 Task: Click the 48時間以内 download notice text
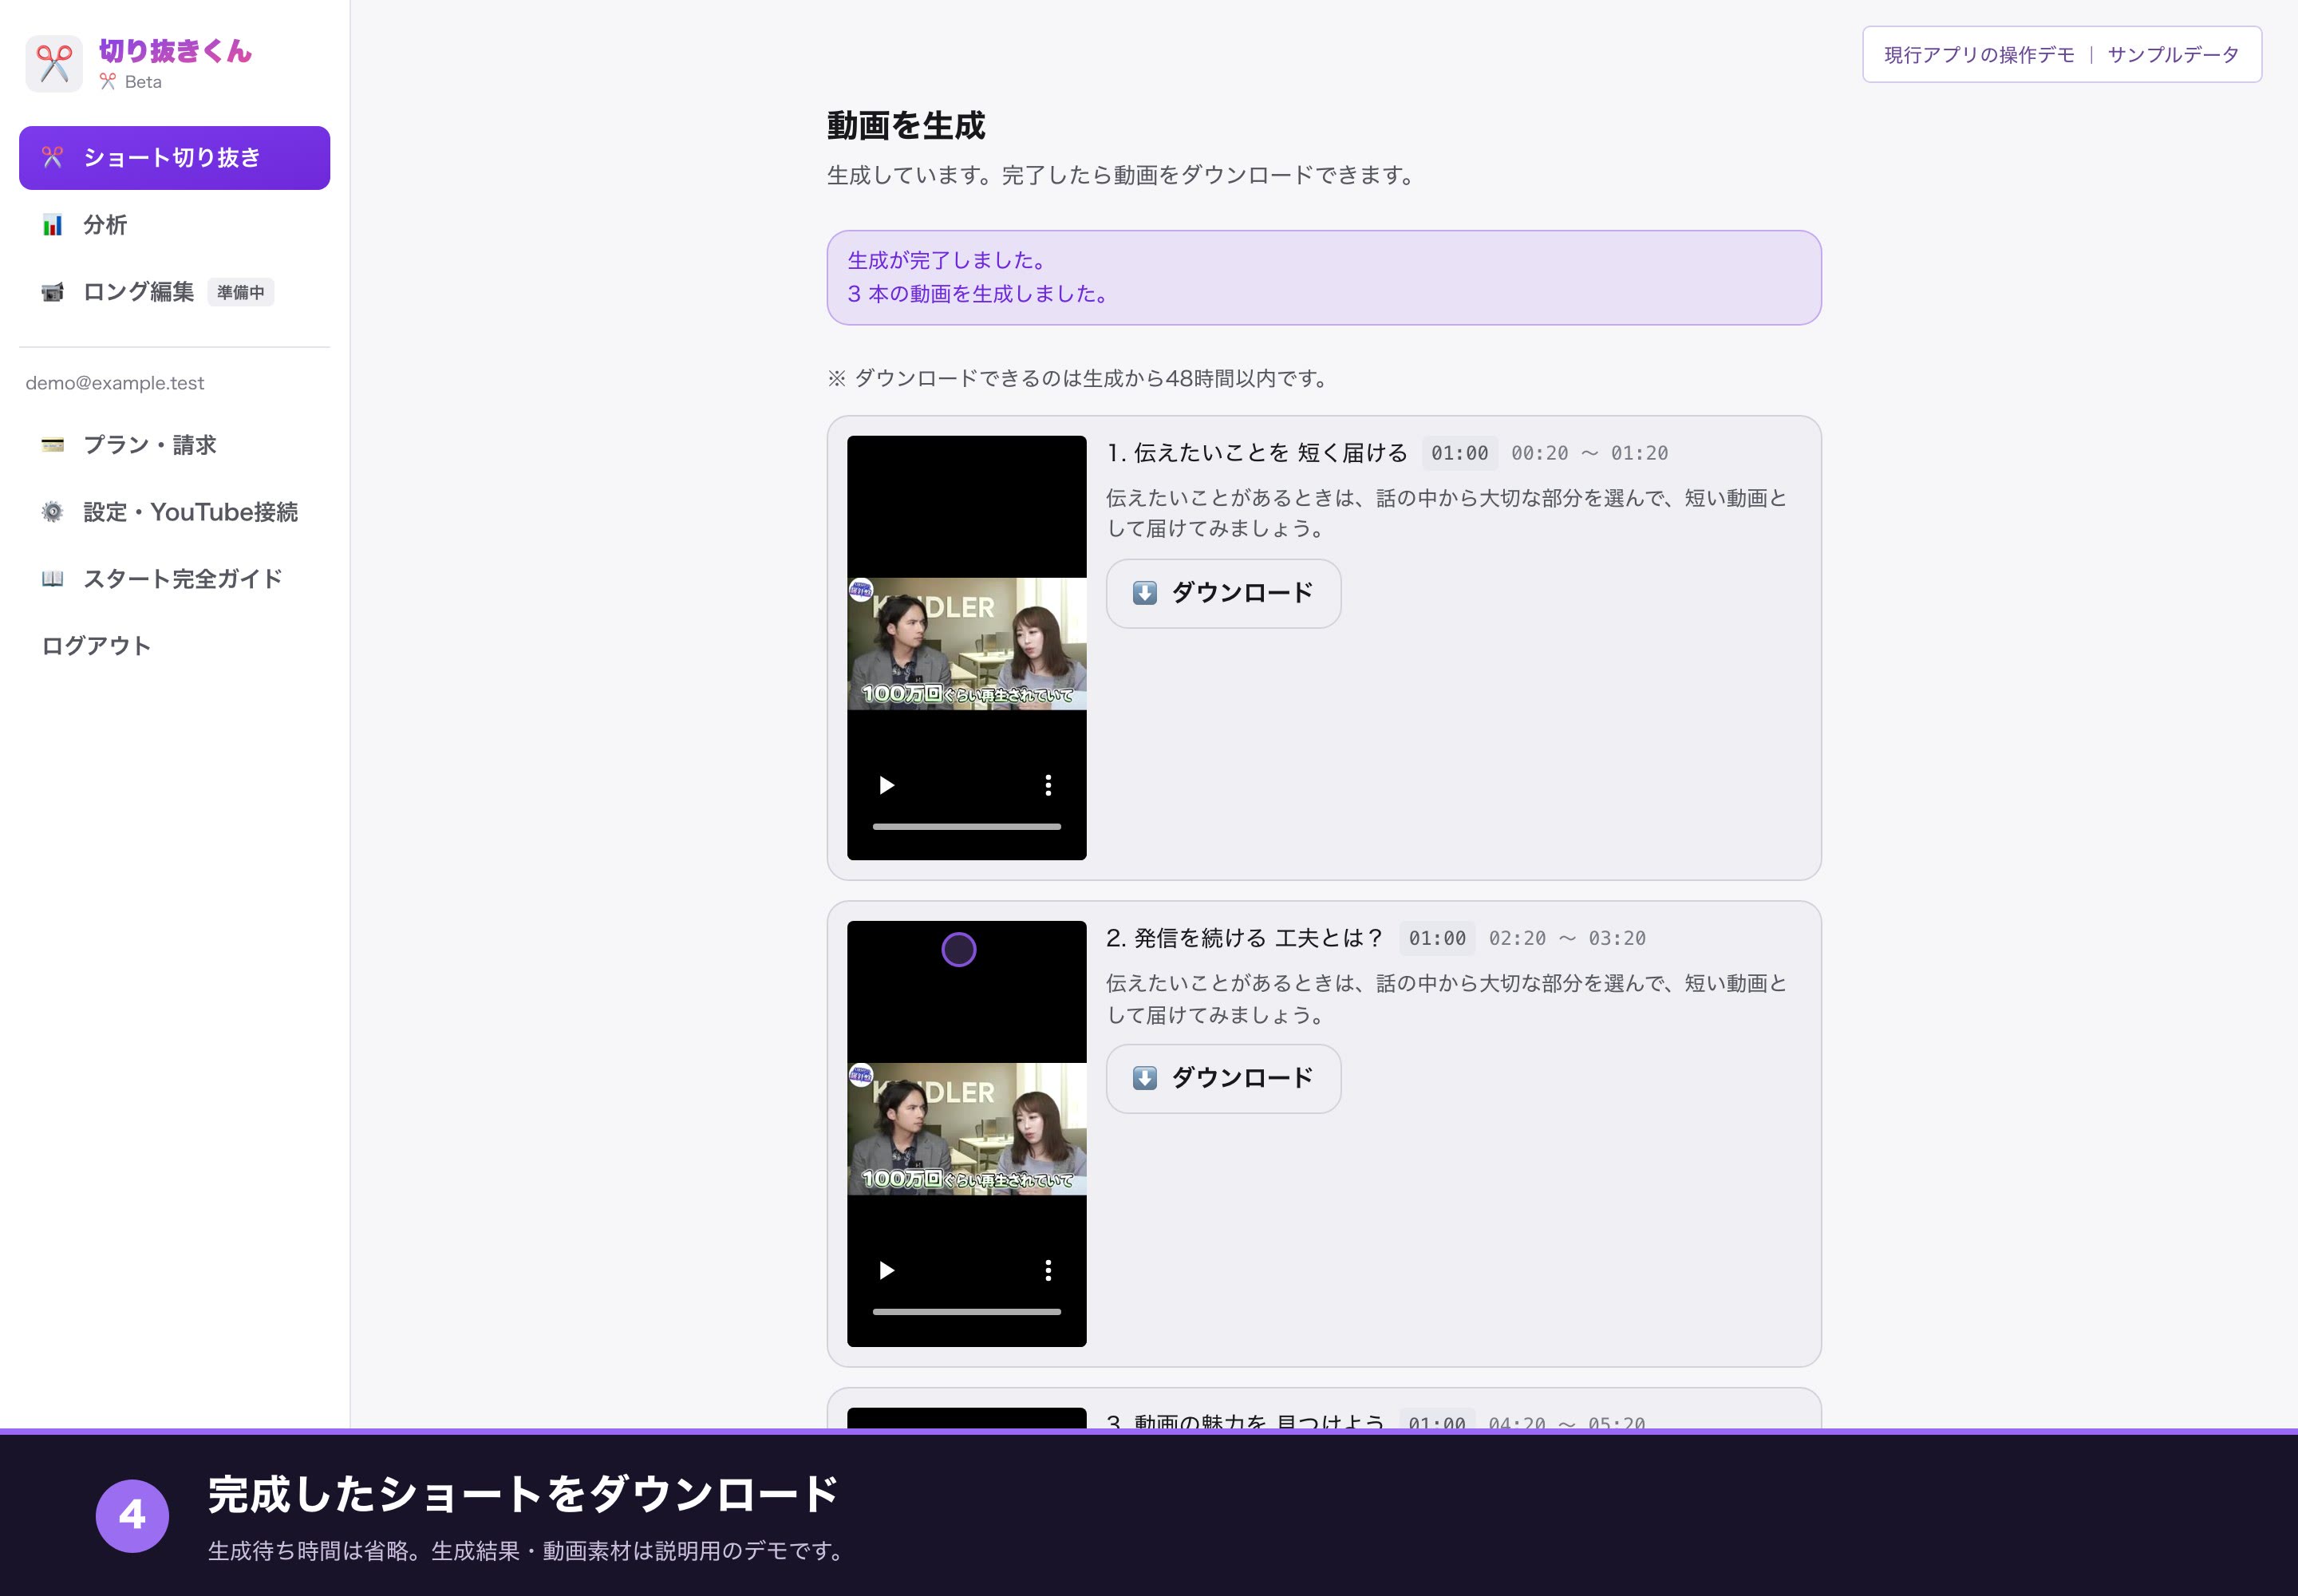click(1078, 378)
